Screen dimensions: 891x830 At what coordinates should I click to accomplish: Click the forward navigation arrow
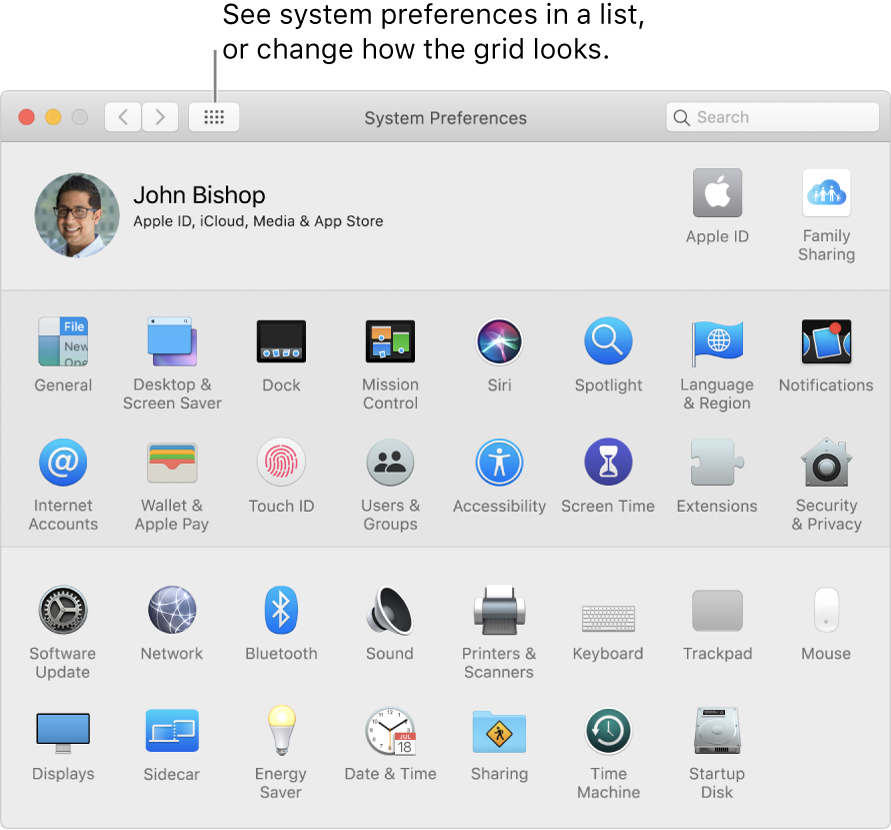click(160, 117)
